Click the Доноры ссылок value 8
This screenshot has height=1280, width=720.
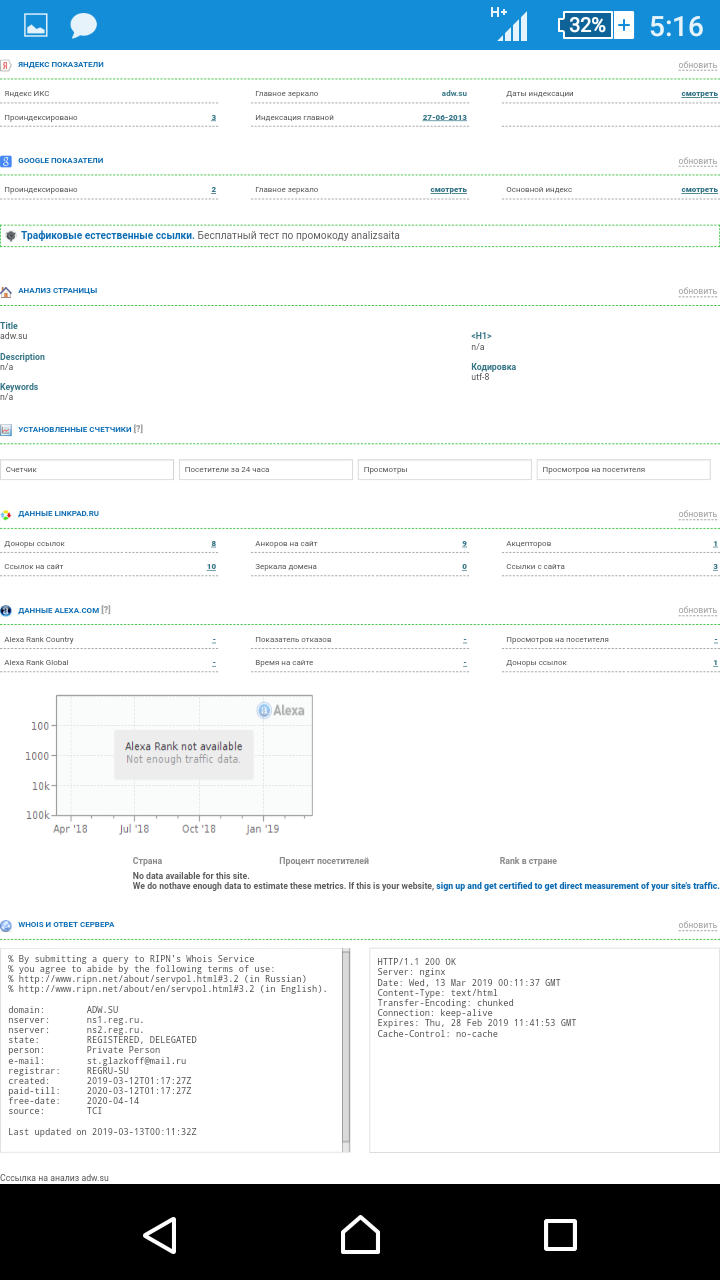[213, 544]
